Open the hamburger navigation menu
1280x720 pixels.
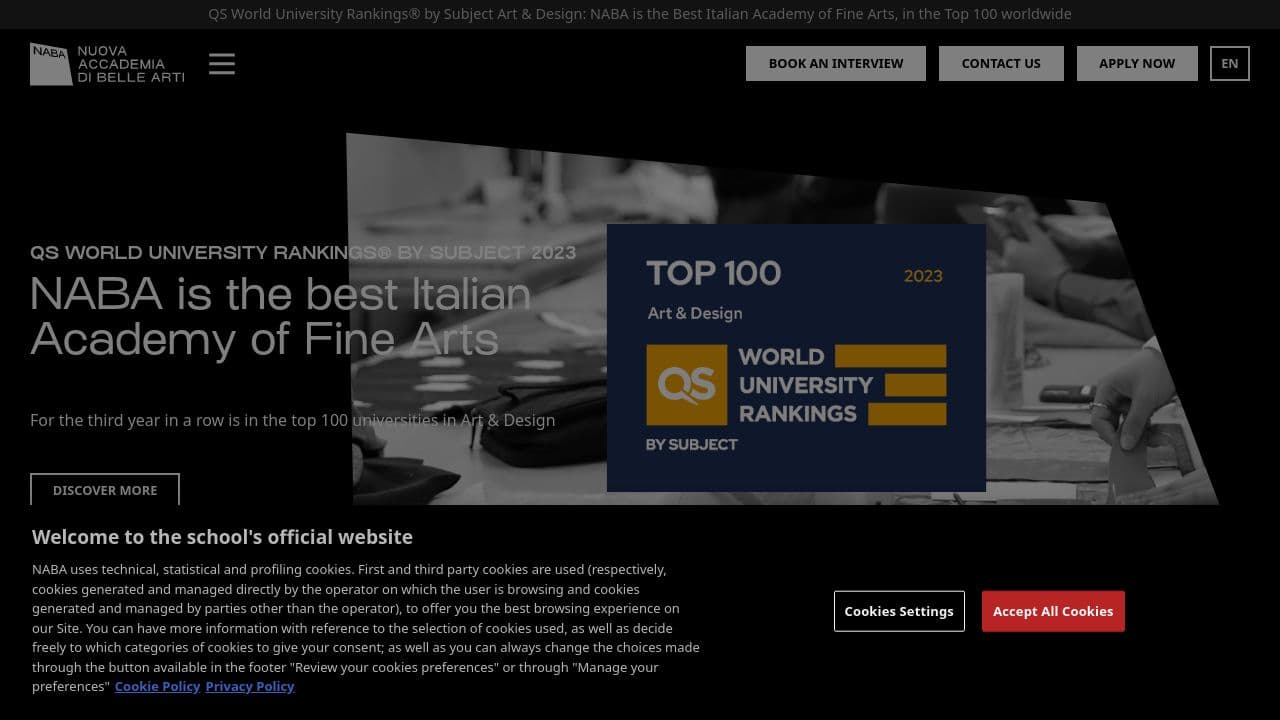tap(221, 63)
